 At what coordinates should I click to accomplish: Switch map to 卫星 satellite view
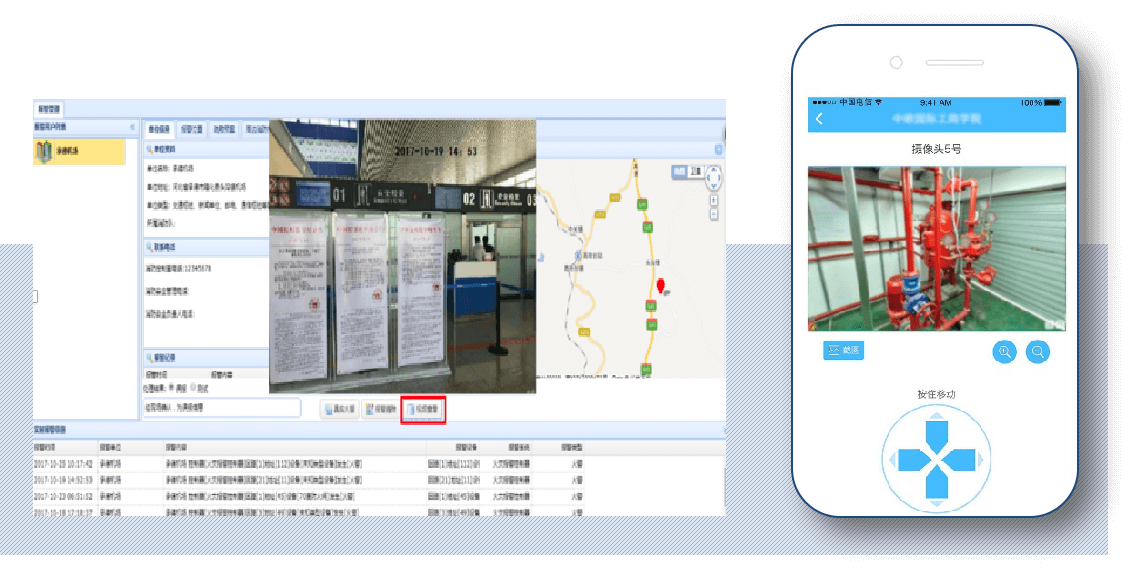coord(696,172)
